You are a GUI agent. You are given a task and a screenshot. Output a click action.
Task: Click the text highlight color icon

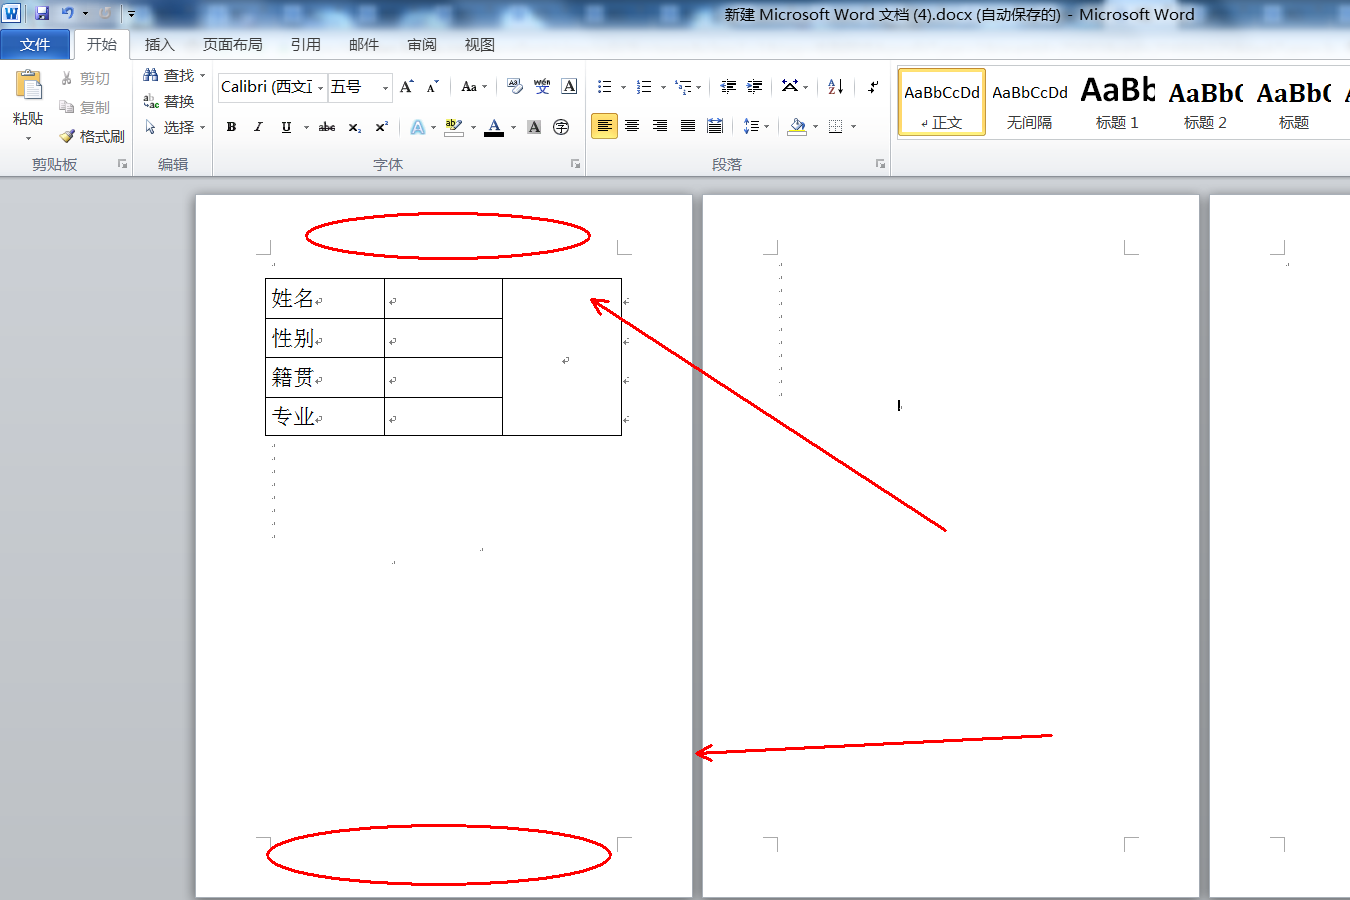click(454, 127)
